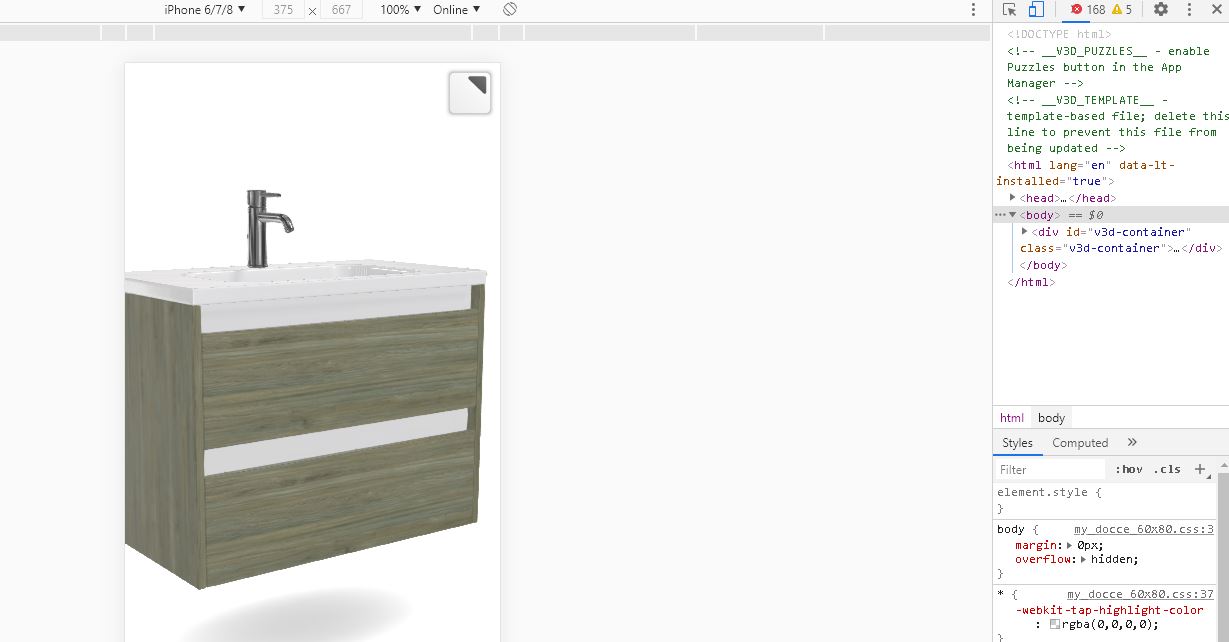
Task: Open the my_docce_60x80.css:3 source link
Action: (x=1144, y=529)
